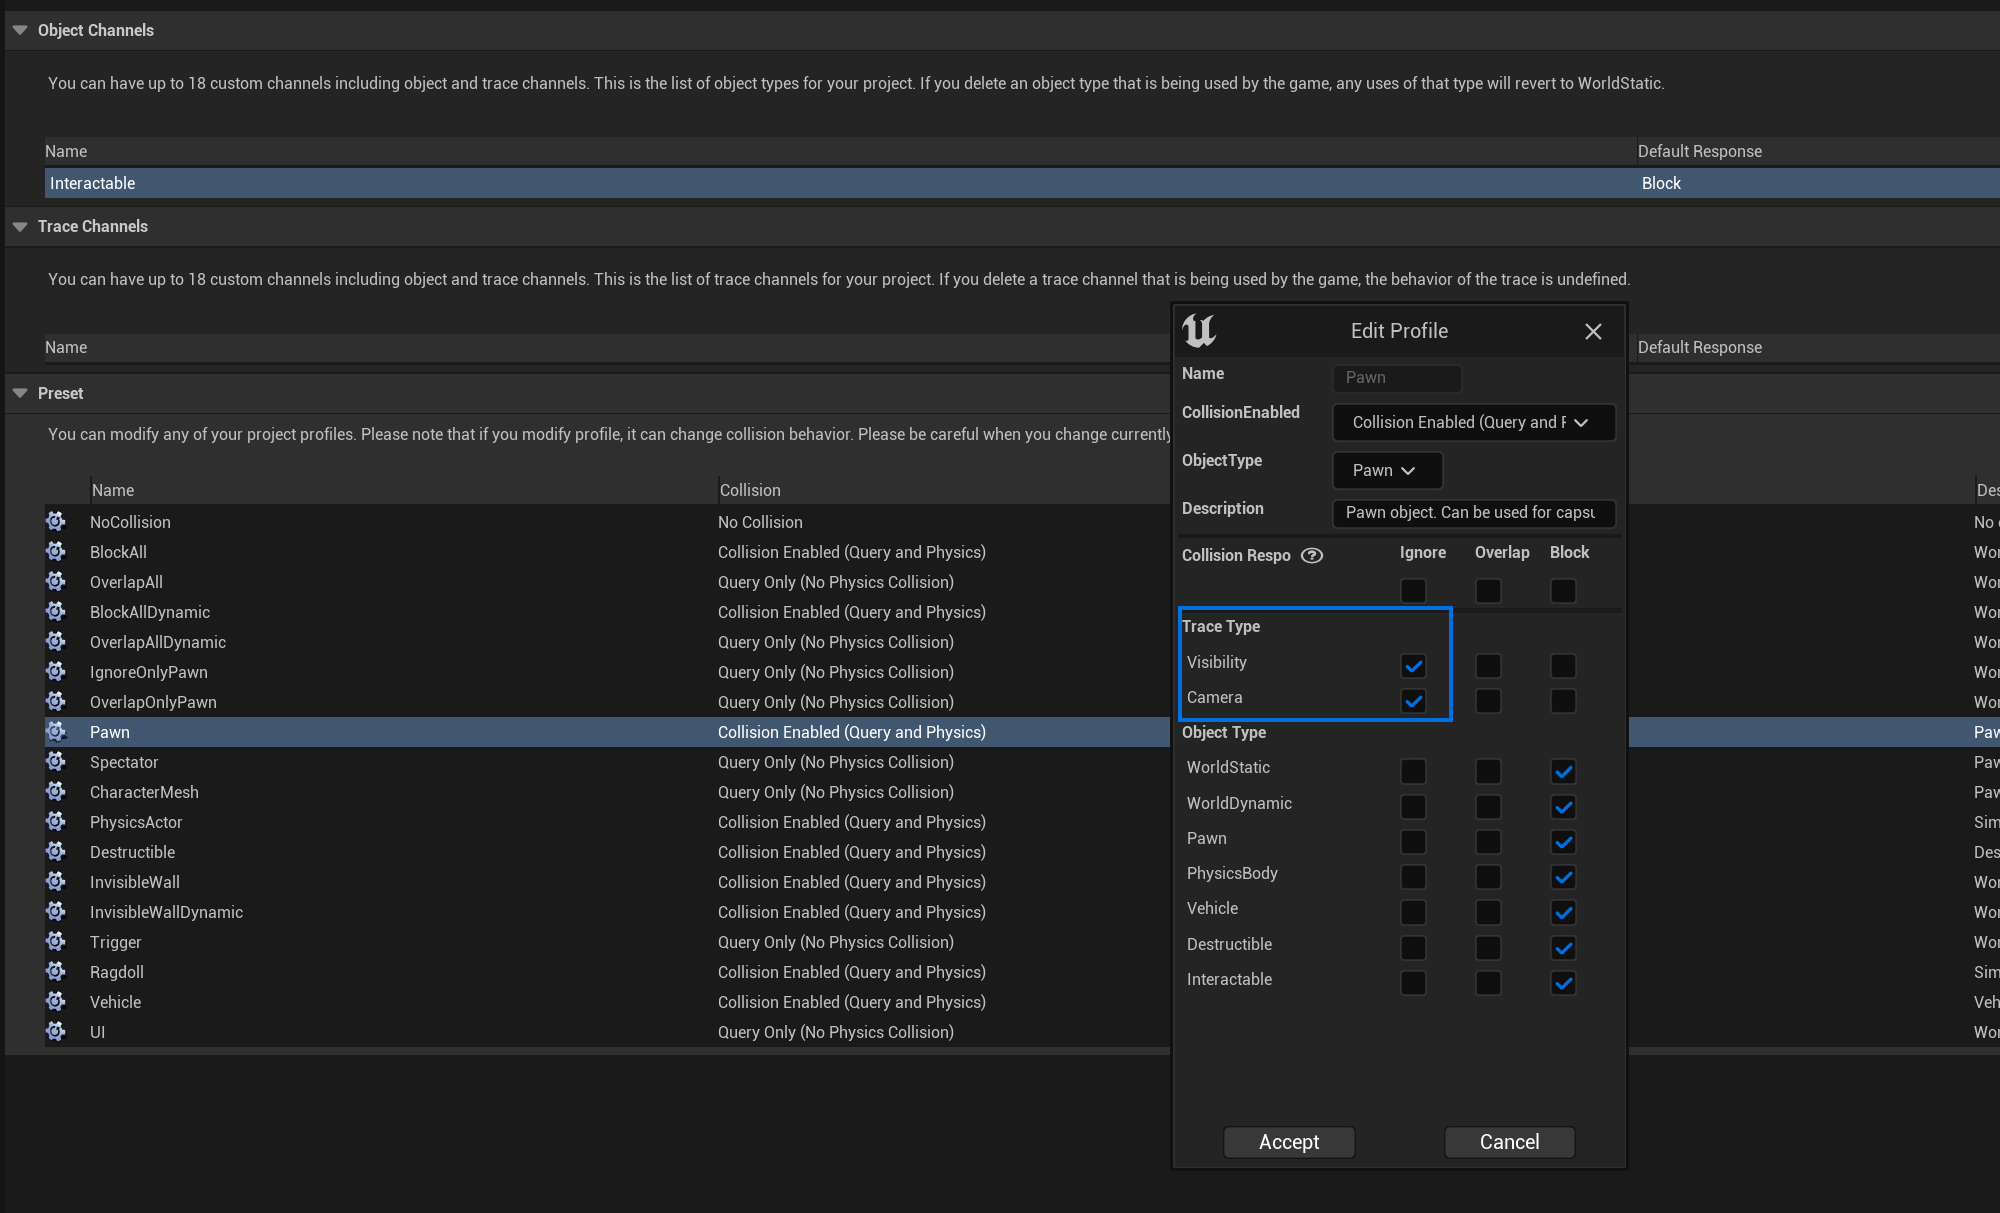Click the gear icon beside NoCollision preset
This screenshot has height=1213, width=2000.
click(x=56, y=521)
